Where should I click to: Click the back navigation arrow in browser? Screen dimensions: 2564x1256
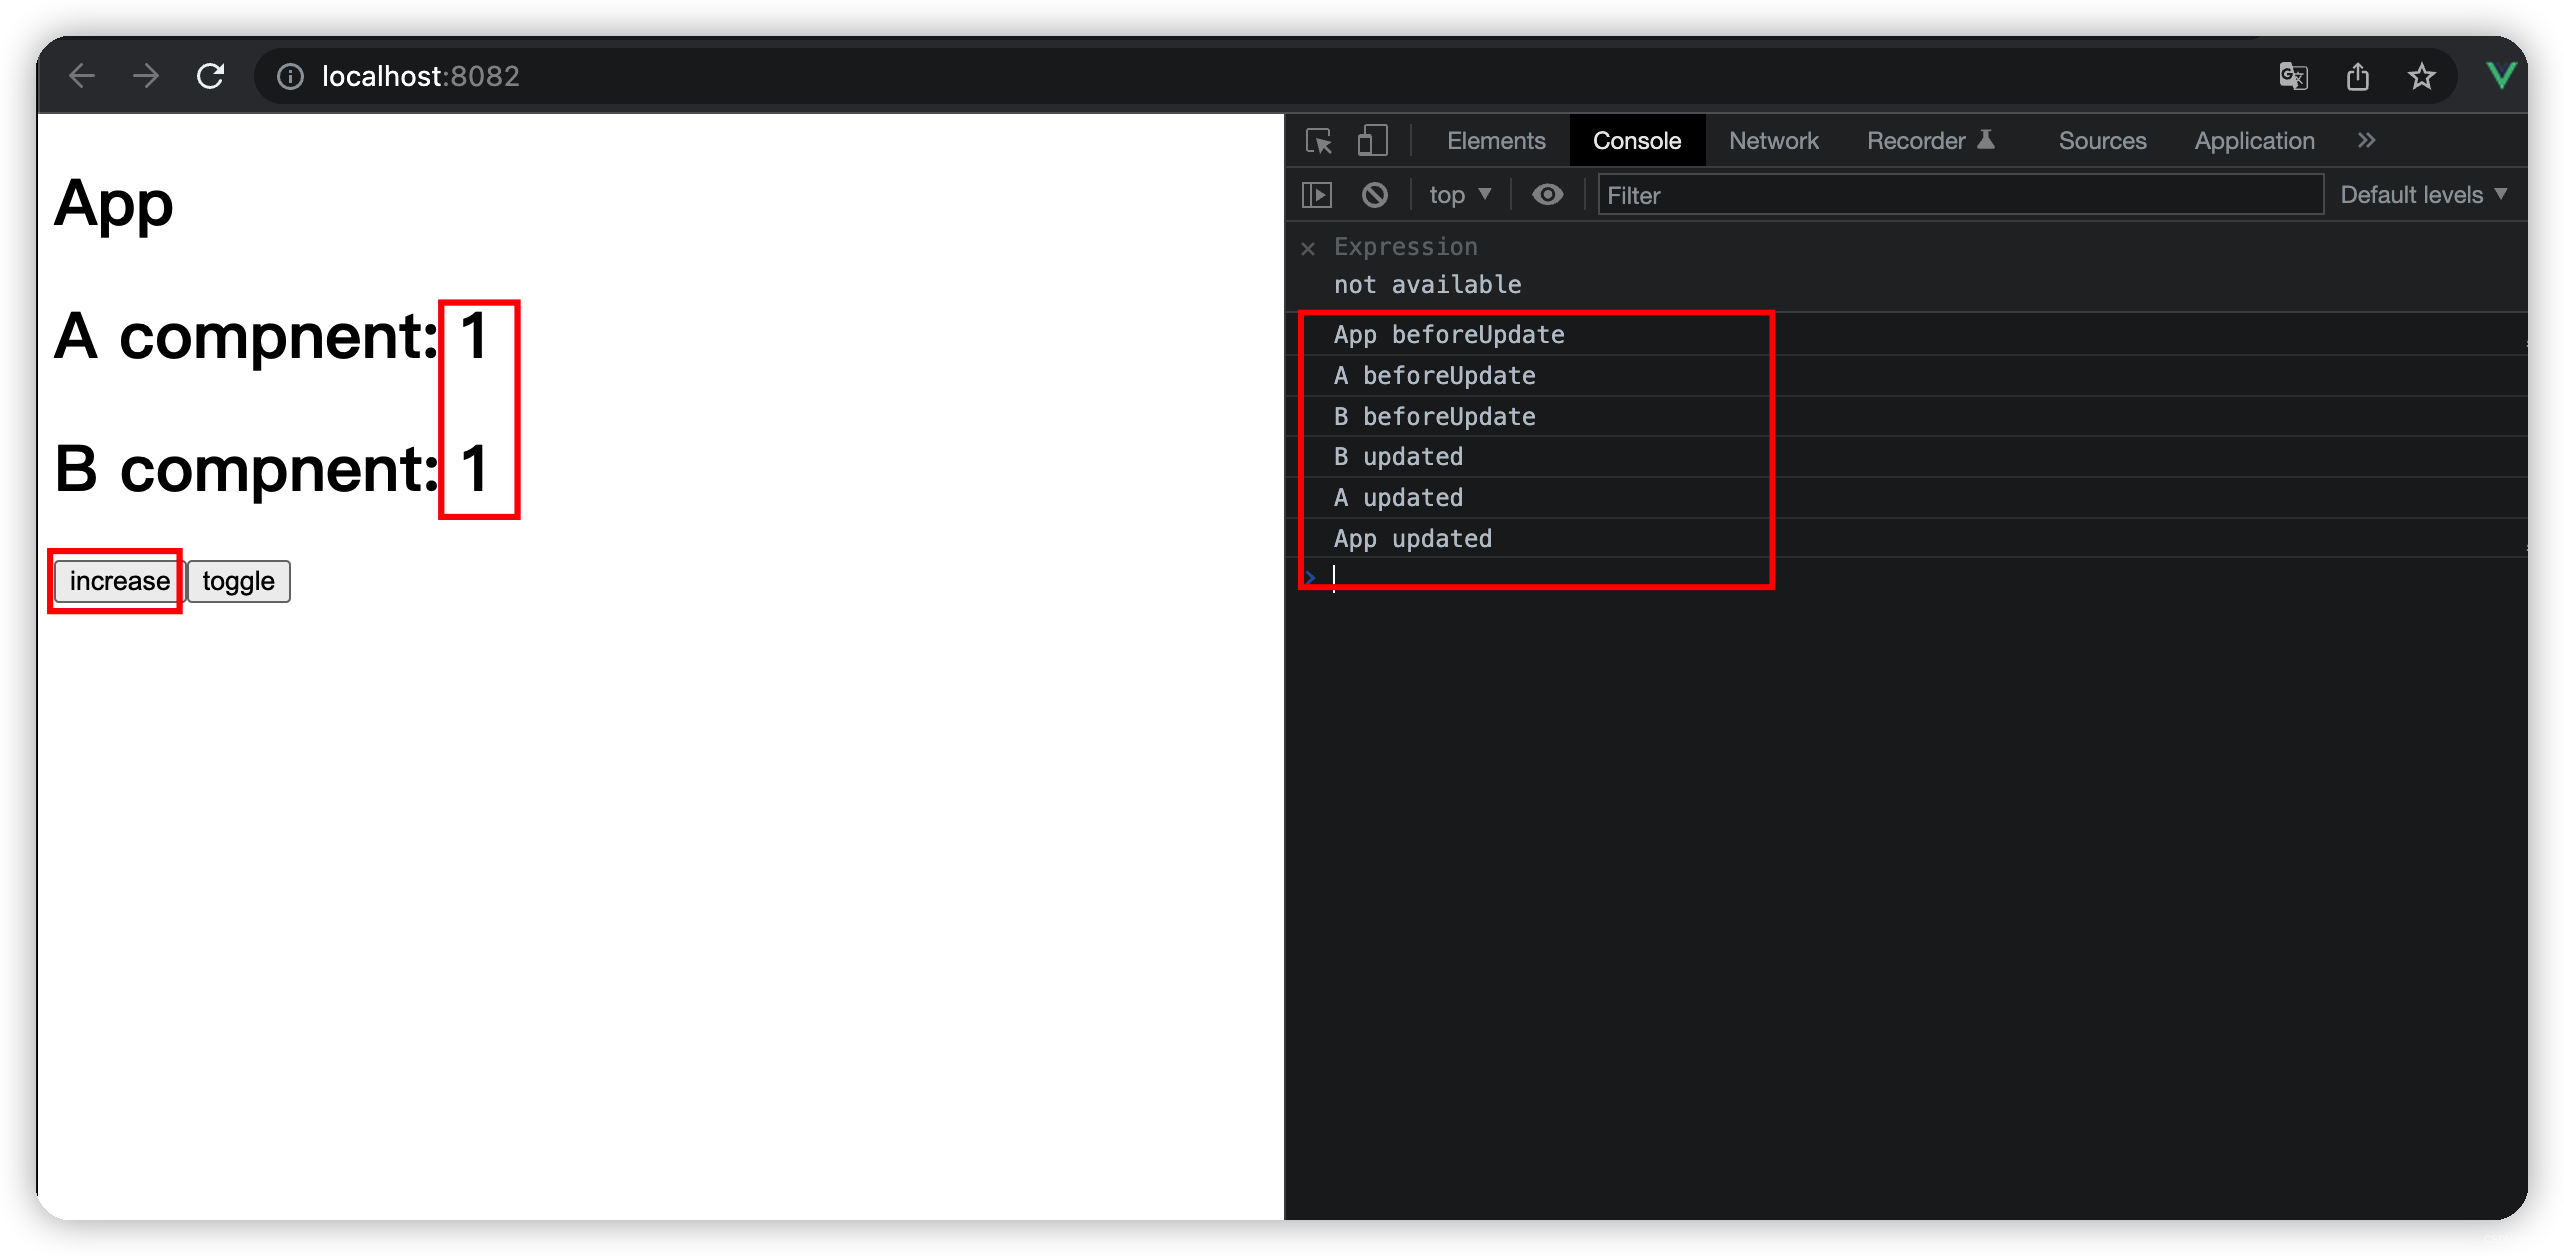(x=85, y=77)
